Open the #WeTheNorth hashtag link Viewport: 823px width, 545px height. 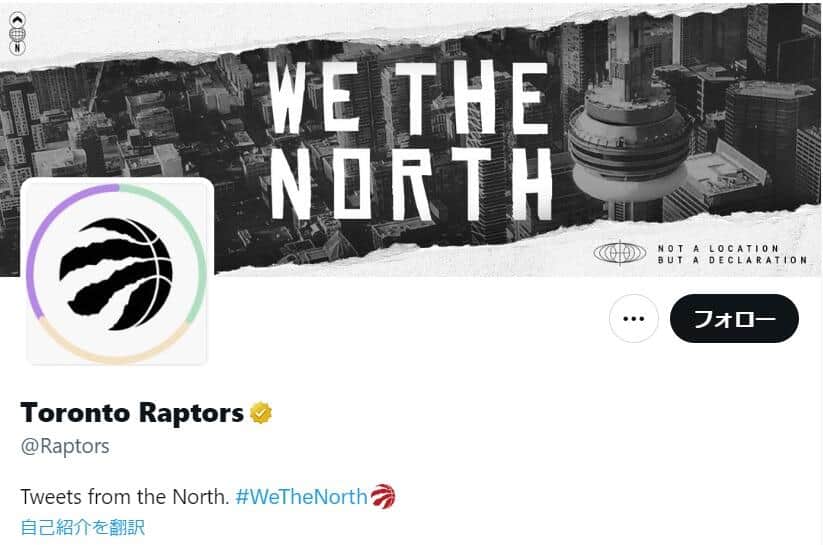pyautogui.click(x=301, y=496)
